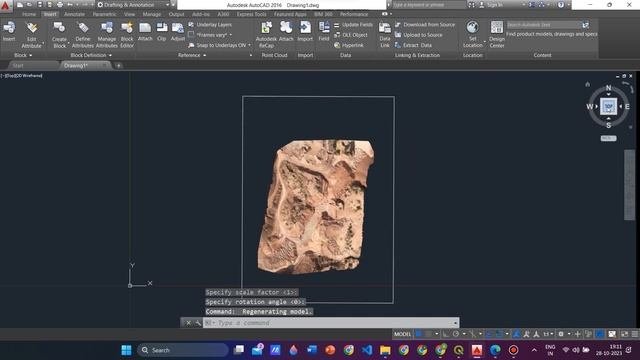This screenshot has height=360, width=640.
Task: Expand the Reference panel title
Action: tap(192, 55)
